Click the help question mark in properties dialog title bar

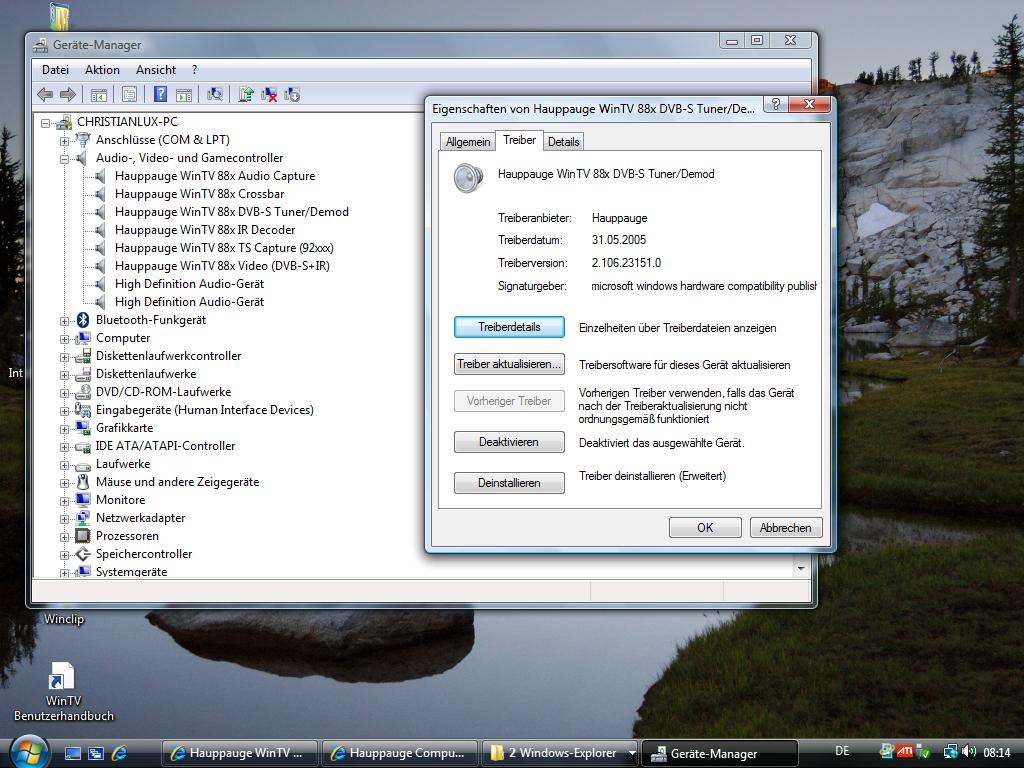coord(775,104)
